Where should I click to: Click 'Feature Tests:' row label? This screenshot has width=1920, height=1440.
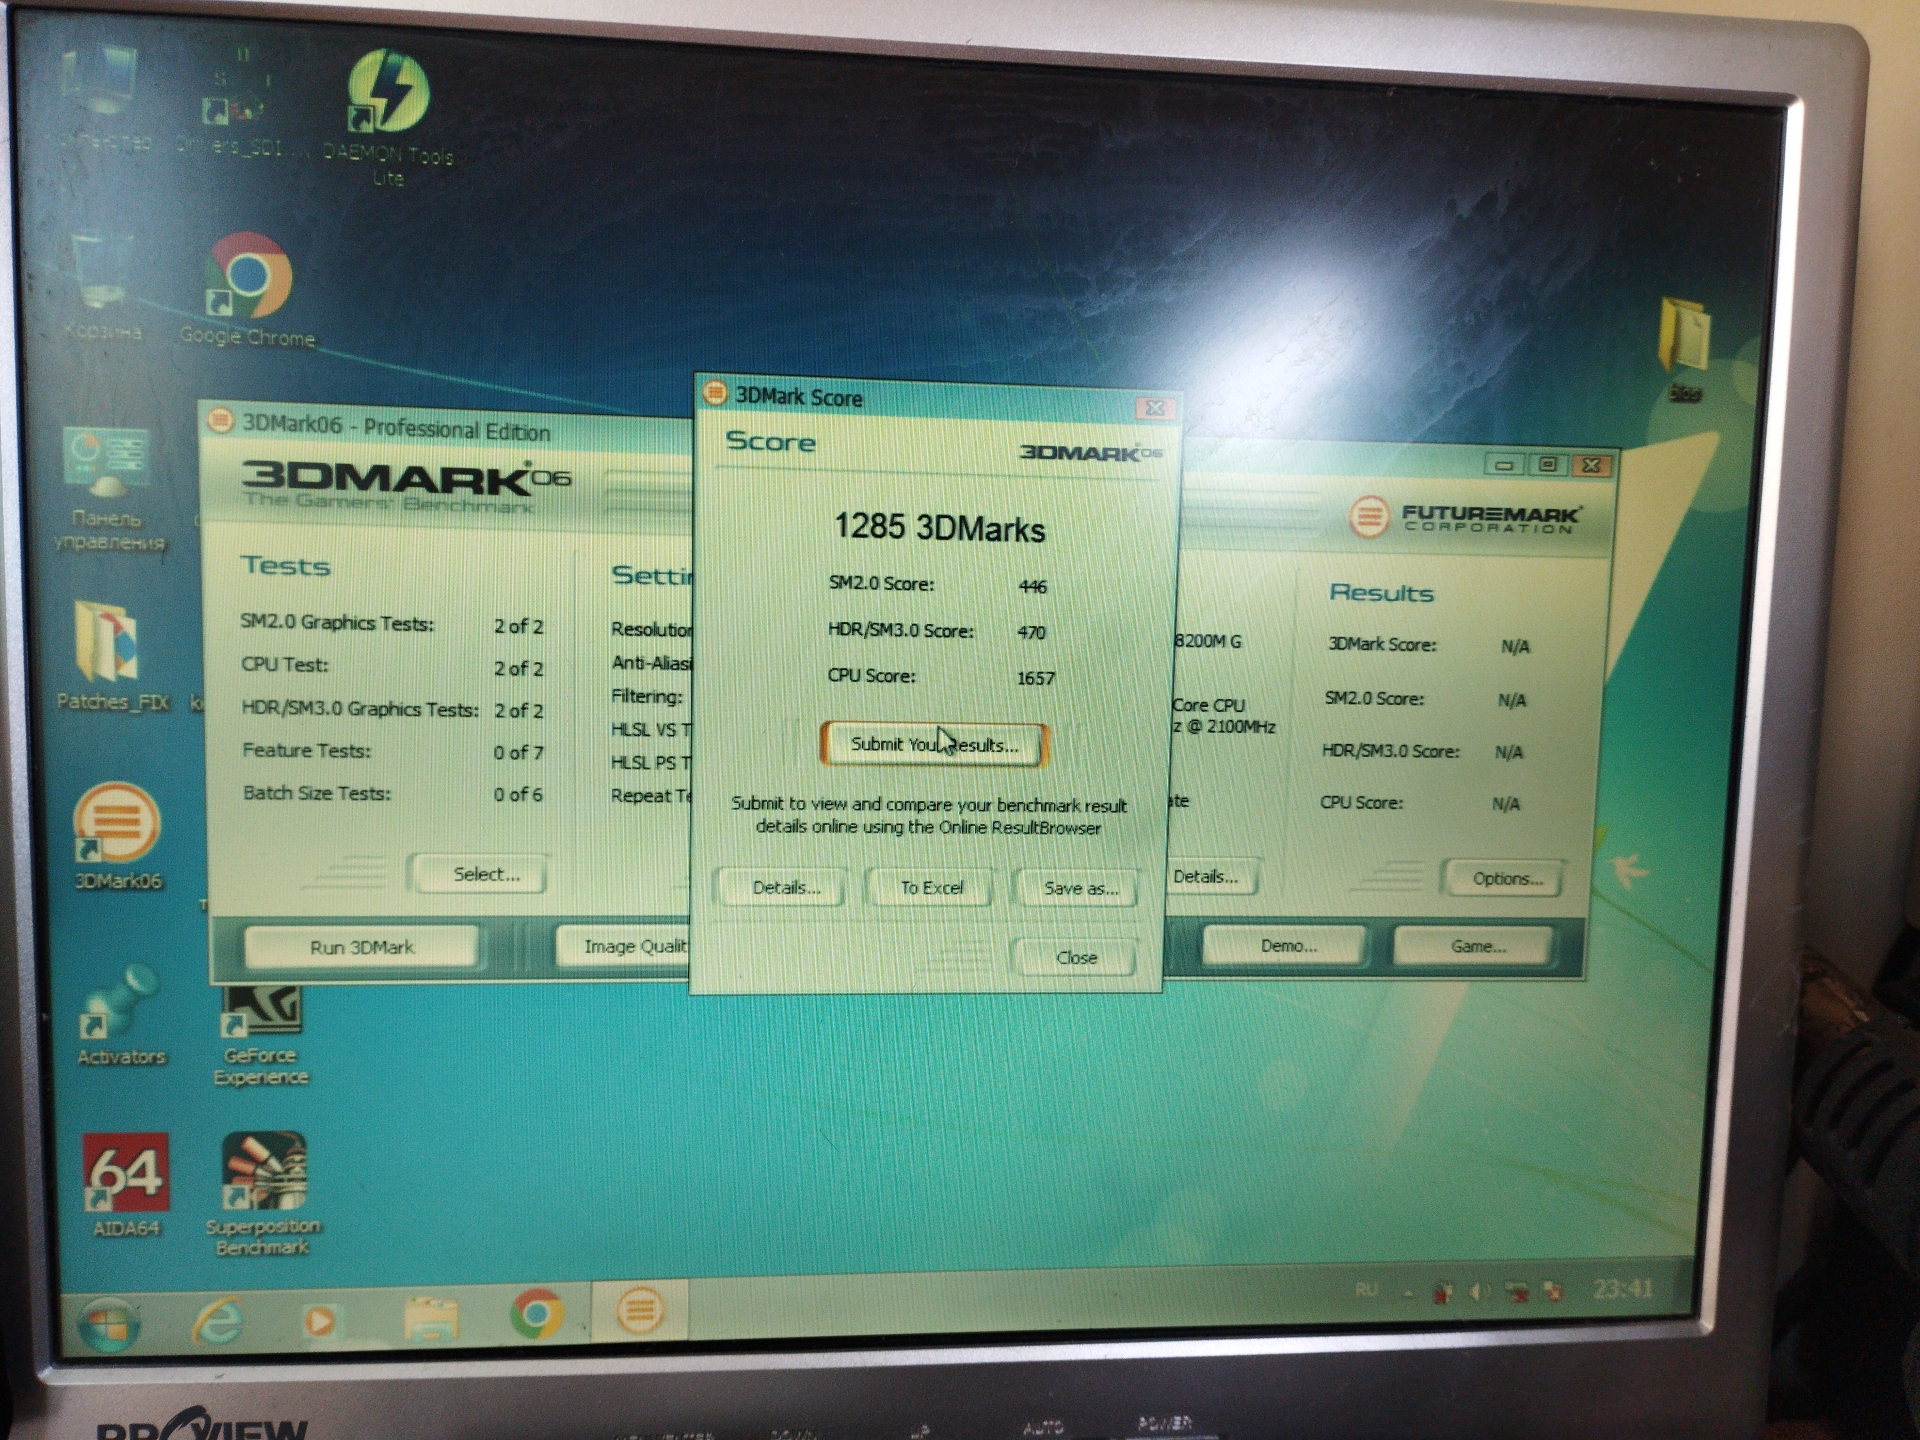pyautogui.click(x=306, y=750)
